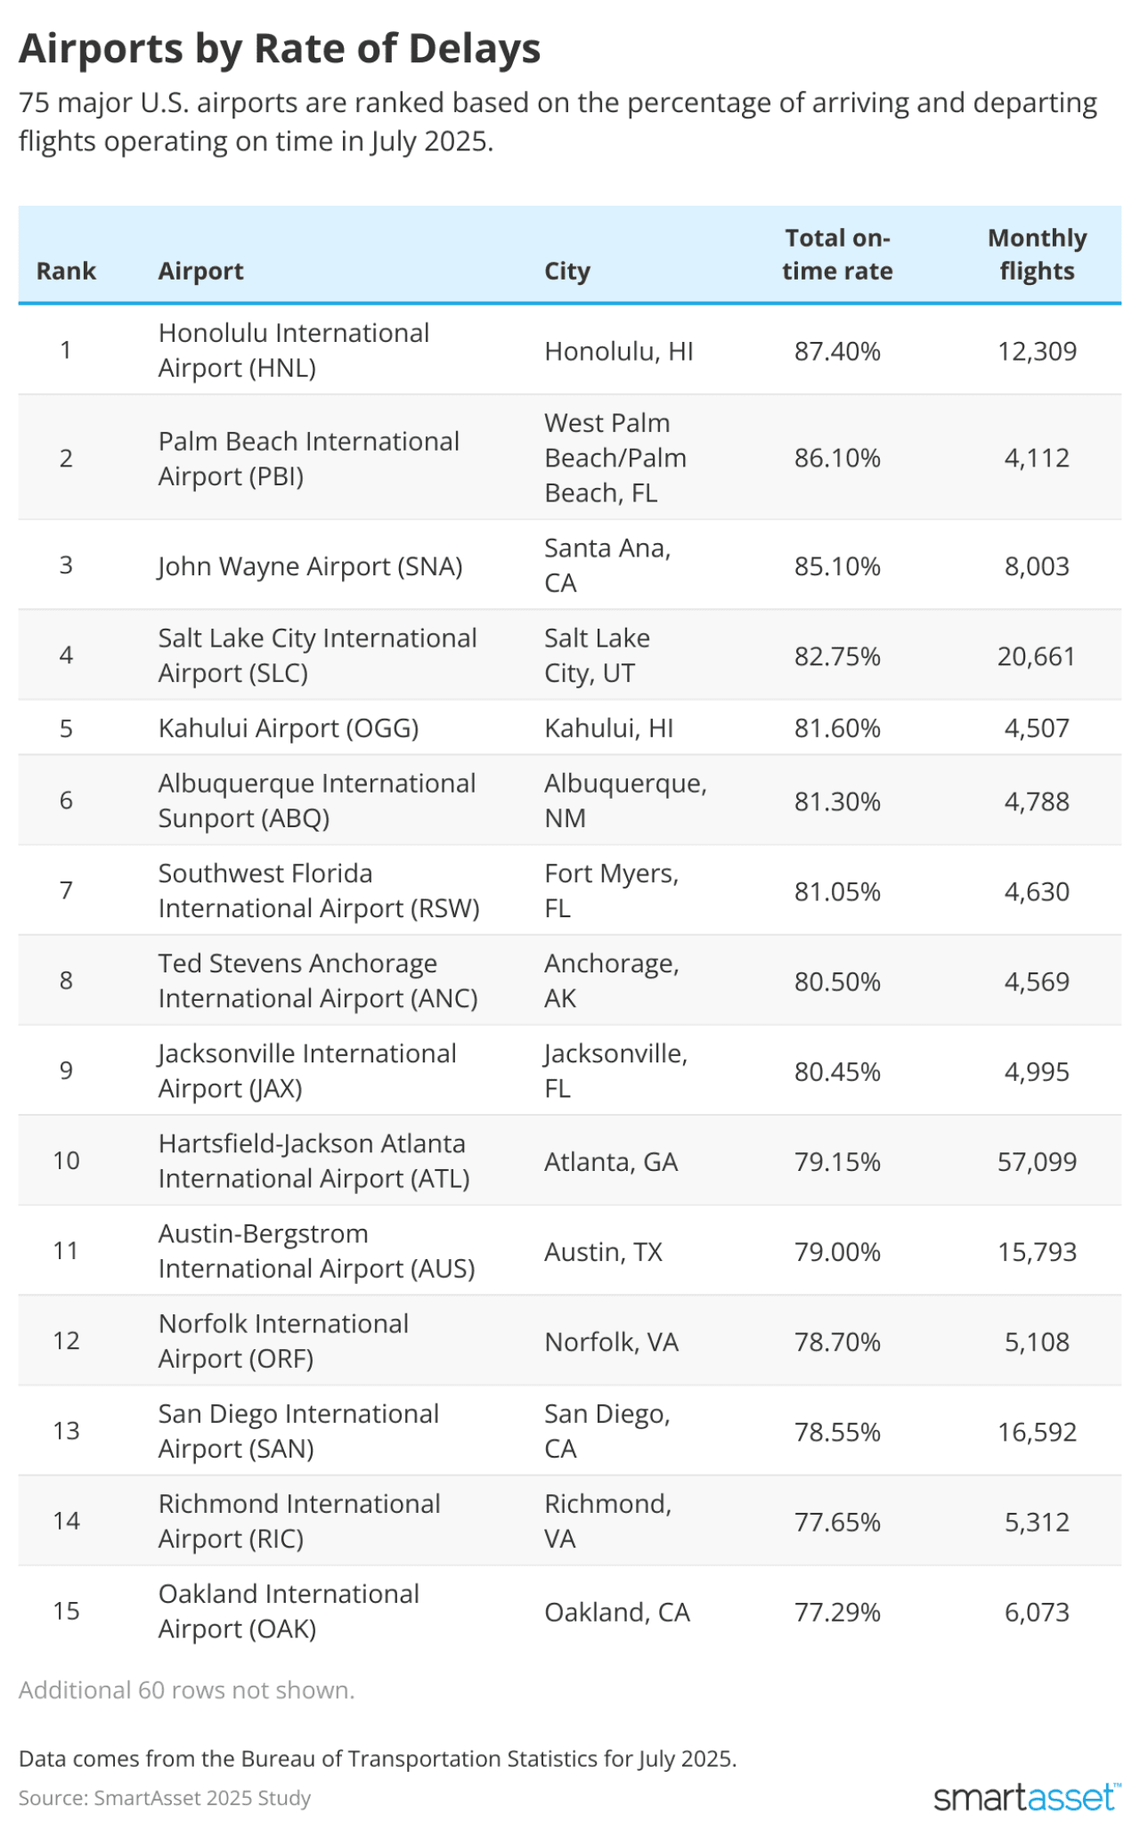This screenshot has height=1829, width=1140.
Task: Select Austin-Bergstrom International Airport (AUS)
Action: [316, 1251]
